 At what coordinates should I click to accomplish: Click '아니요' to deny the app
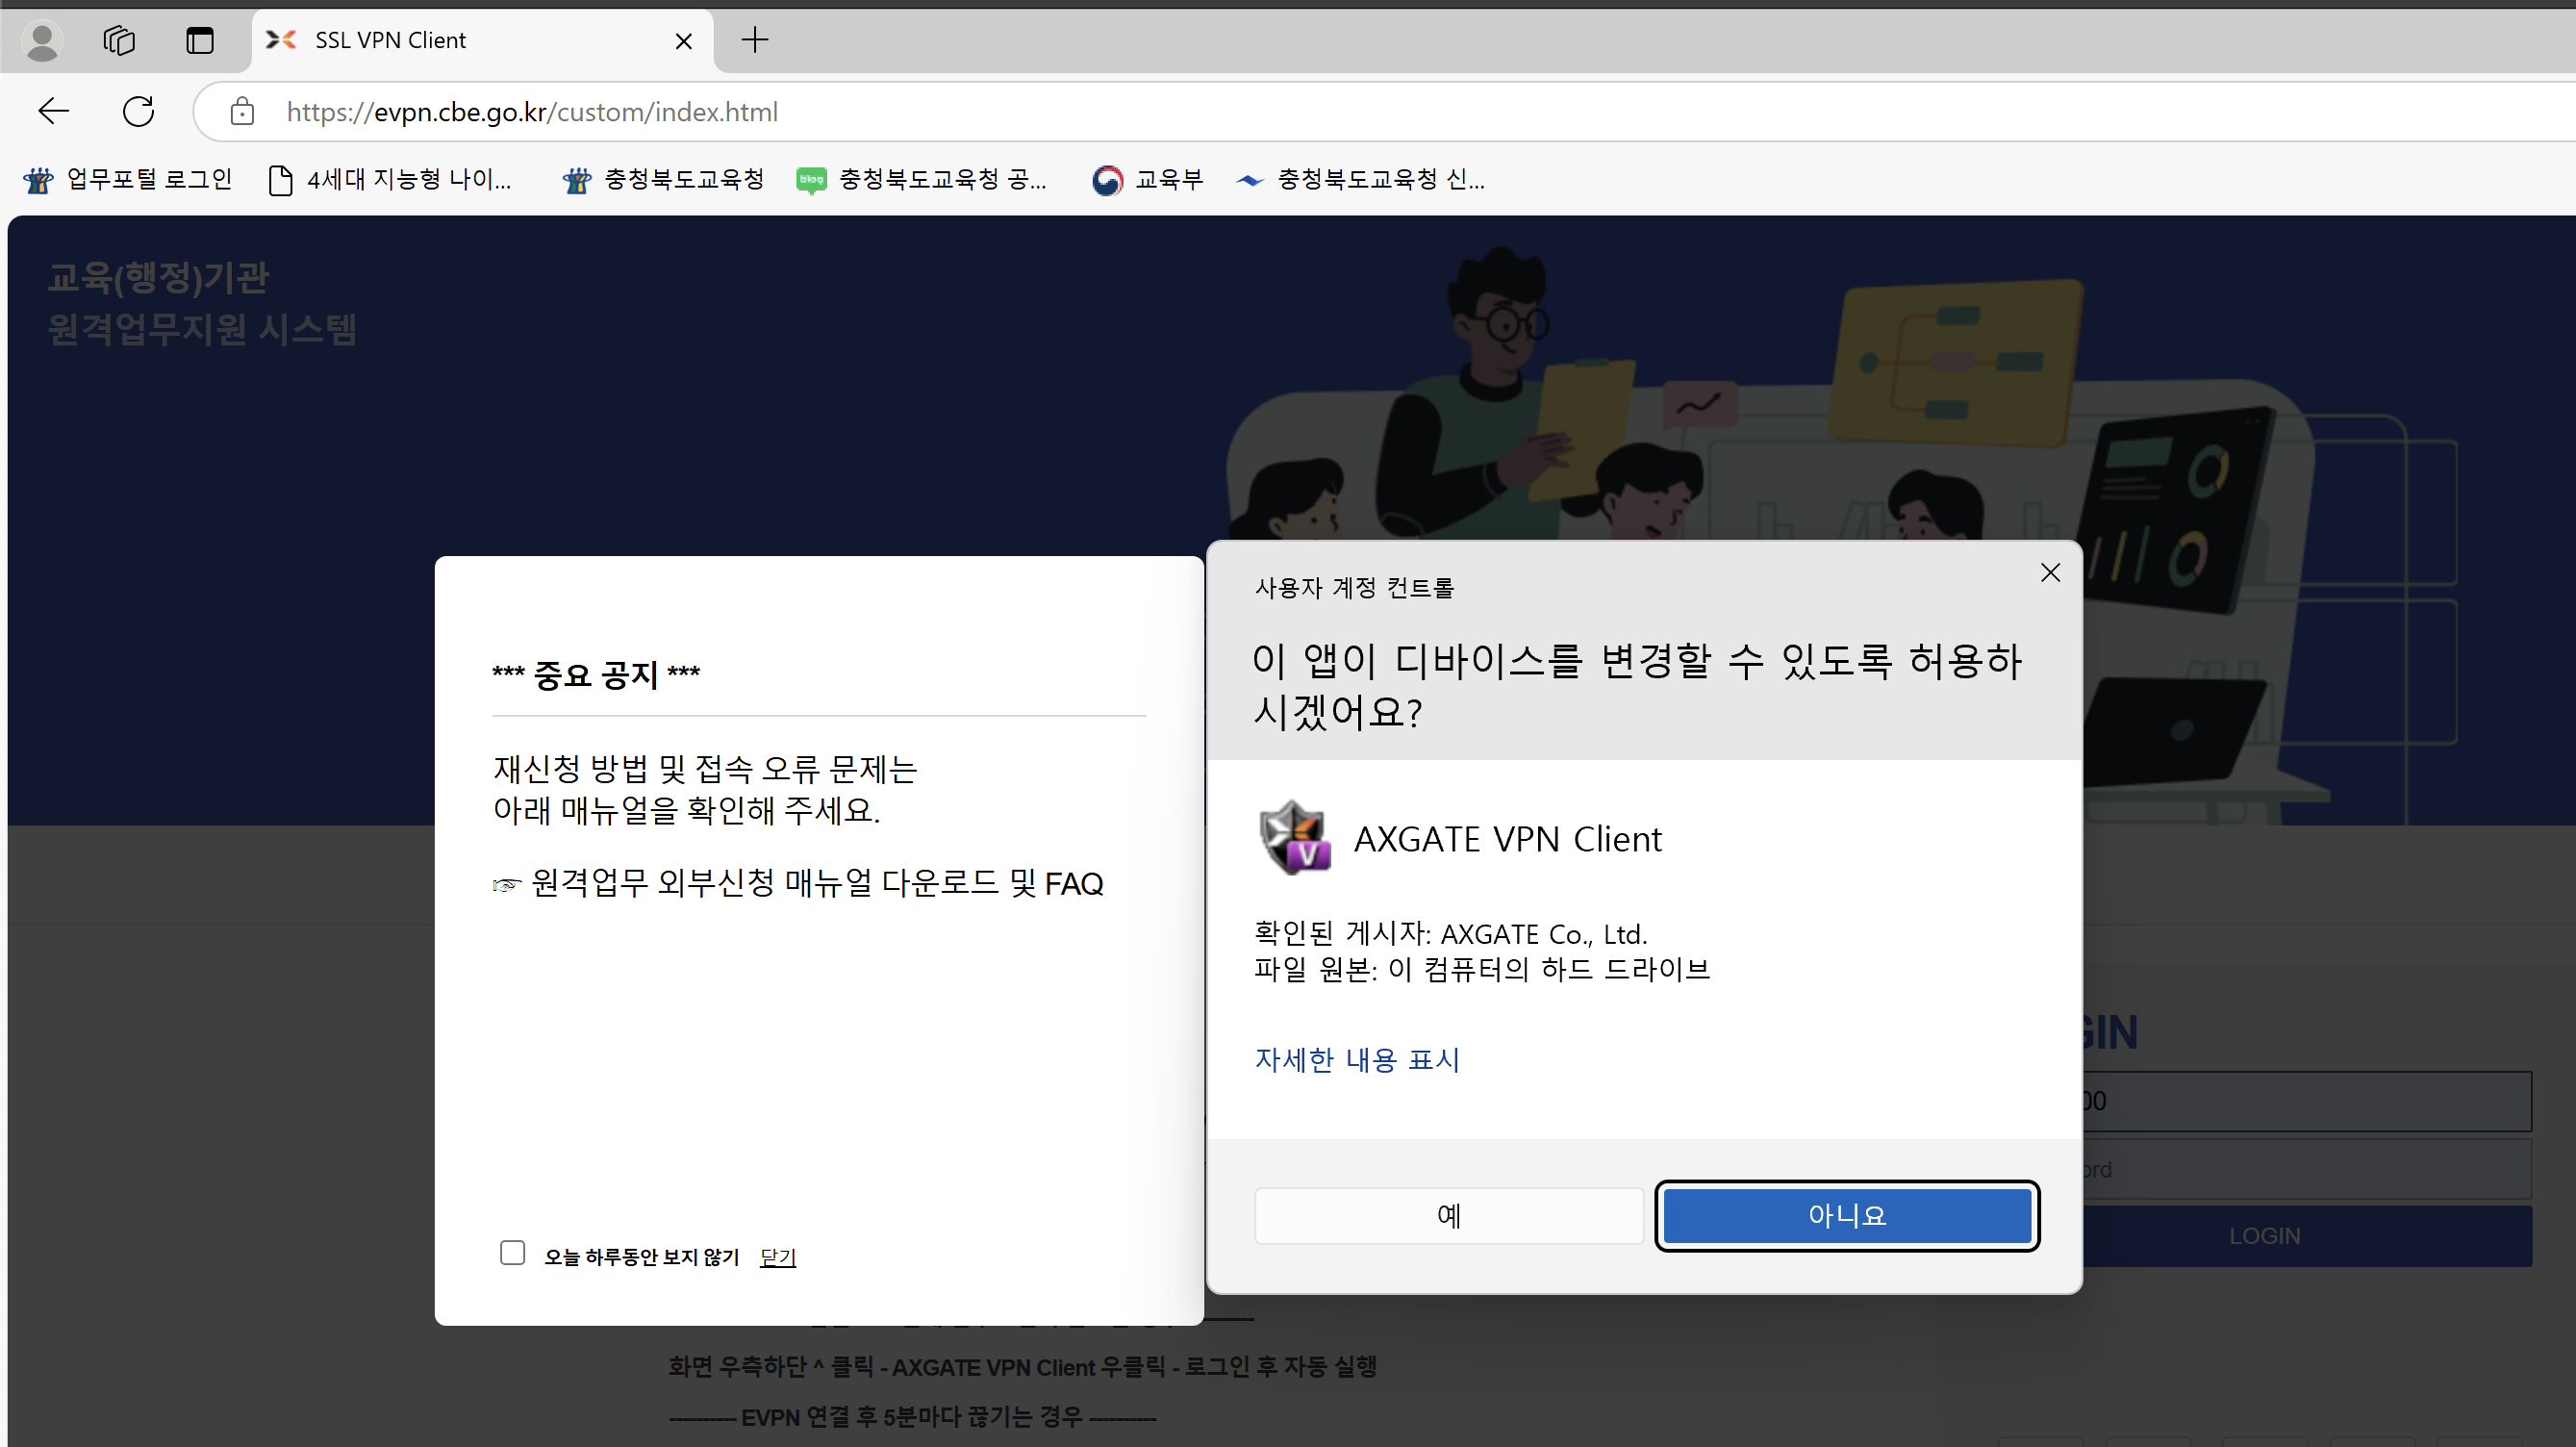1846,1216
